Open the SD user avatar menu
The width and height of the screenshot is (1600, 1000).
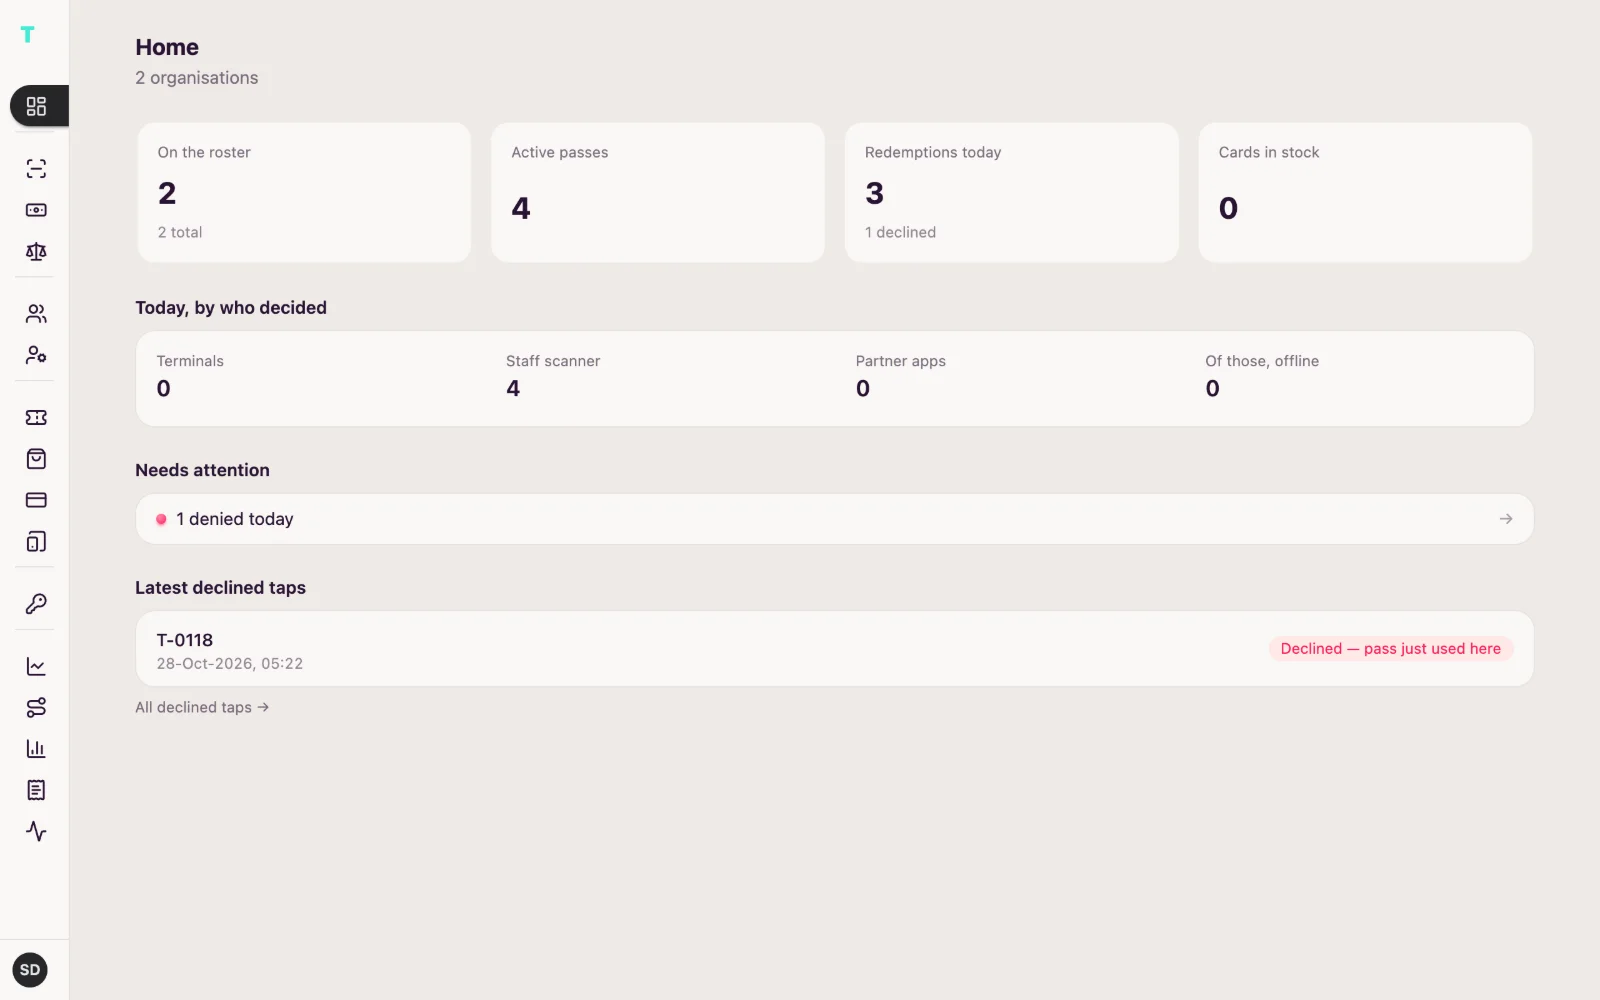[30, 970]
